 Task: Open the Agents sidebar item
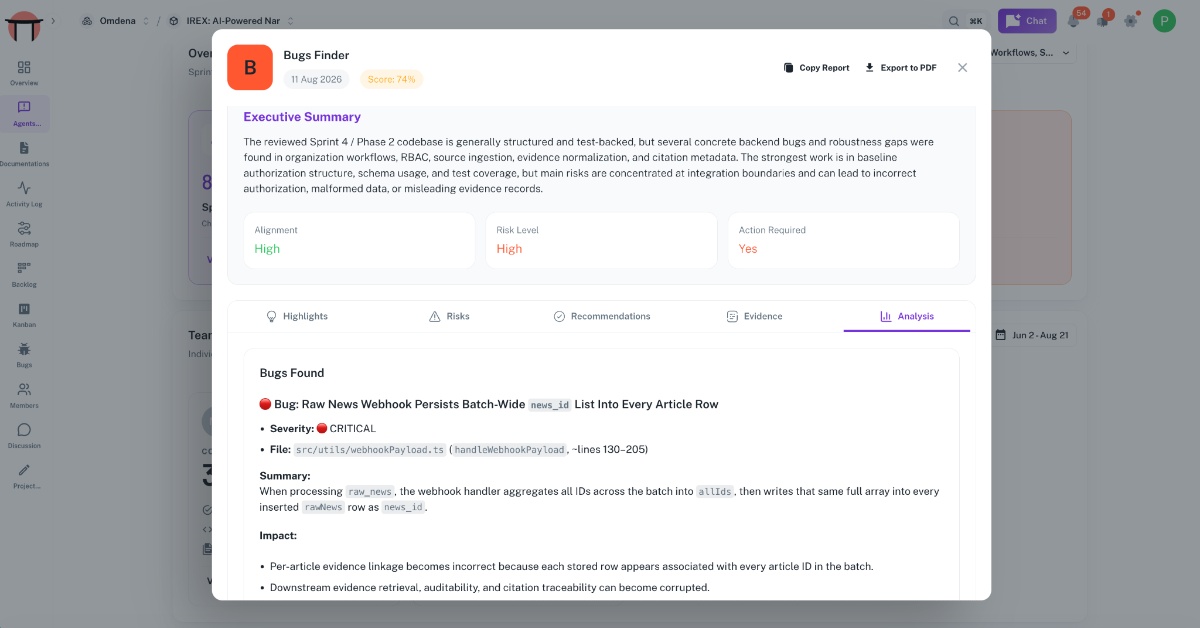click(24, 113)
